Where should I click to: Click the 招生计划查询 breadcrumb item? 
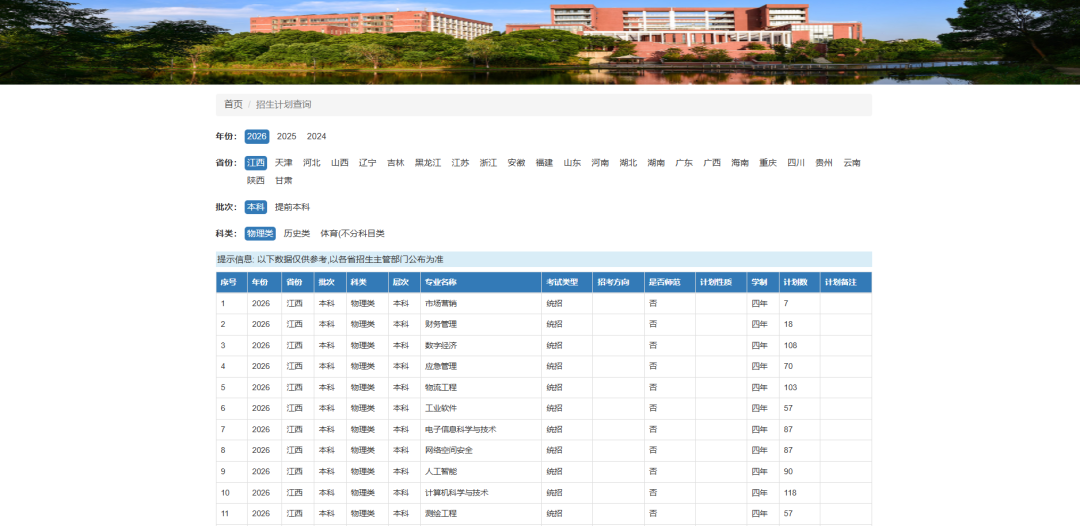(284, 105)
